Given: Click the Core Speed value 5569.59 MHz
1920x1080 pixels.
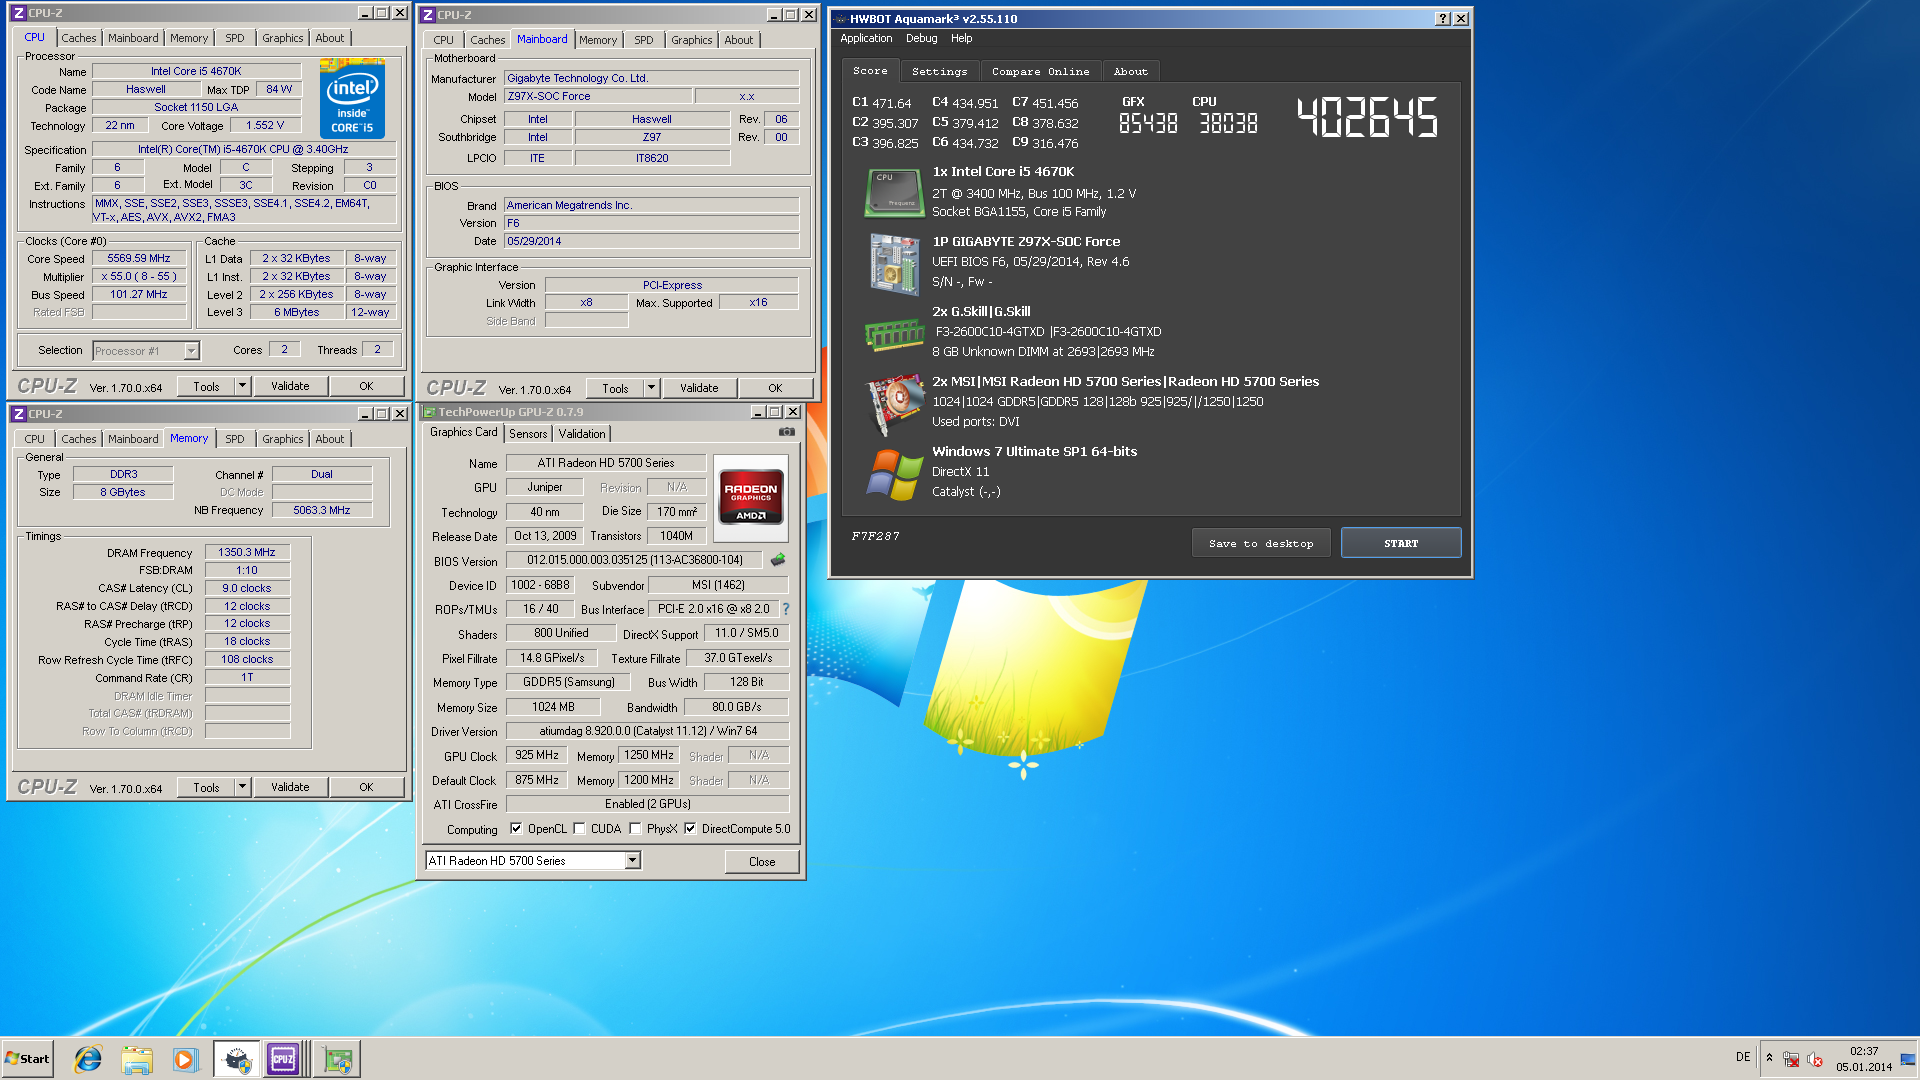Looking at the screenshot, I should (x=139, y=258).
